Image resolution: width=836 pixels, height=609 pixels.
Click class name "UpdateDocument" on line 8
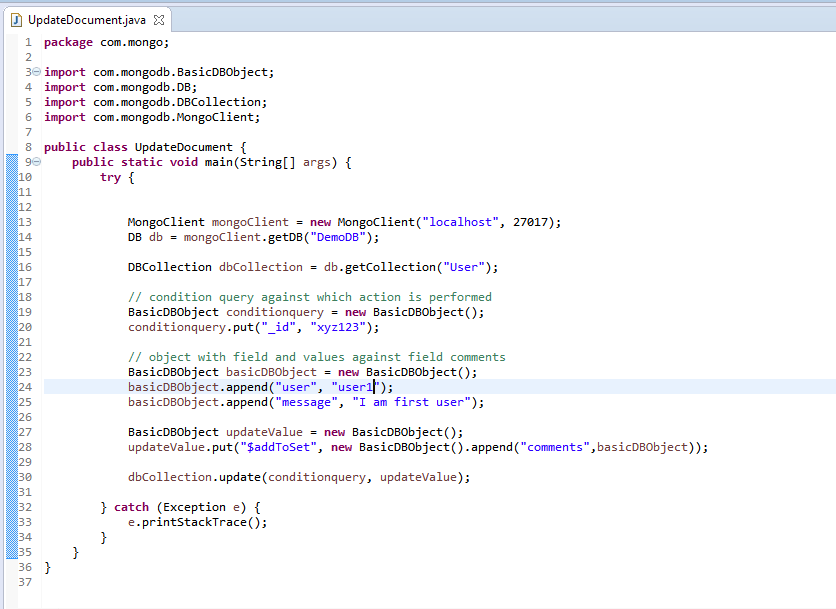click(183, 147)
